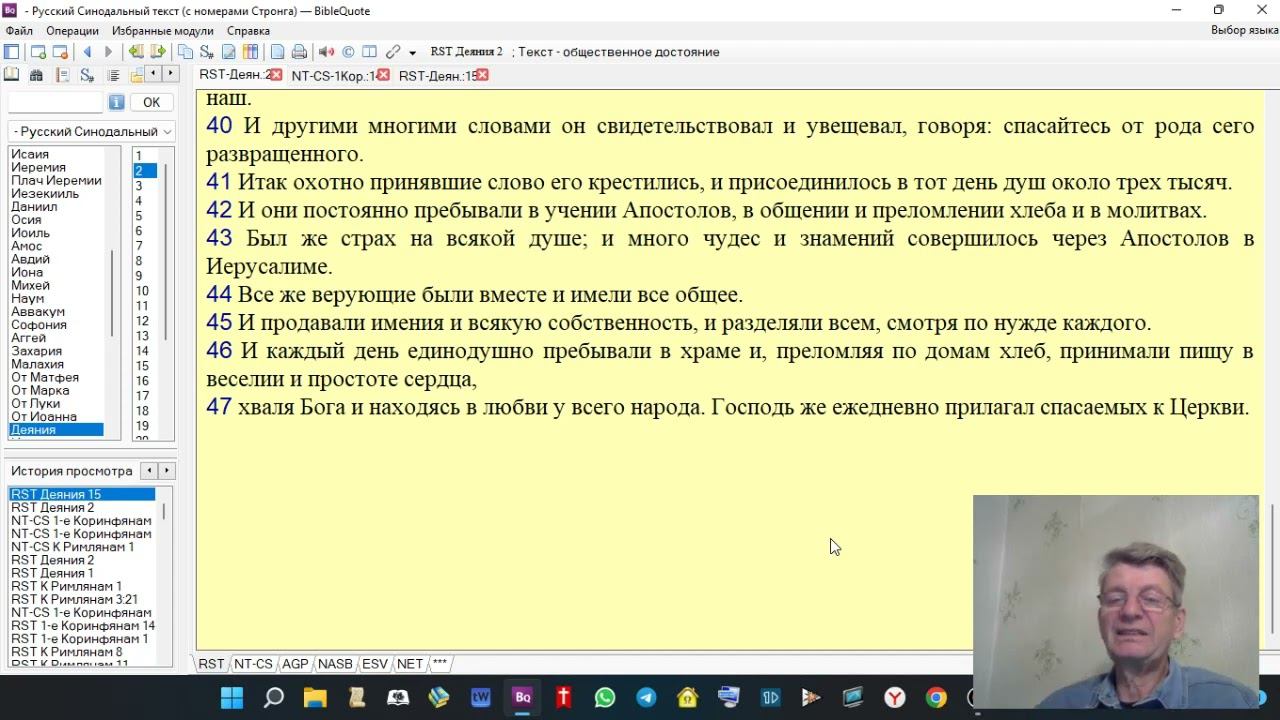Click side panel tab strip left arrow
Screen dimensions: 1280x720
[153, 73]
